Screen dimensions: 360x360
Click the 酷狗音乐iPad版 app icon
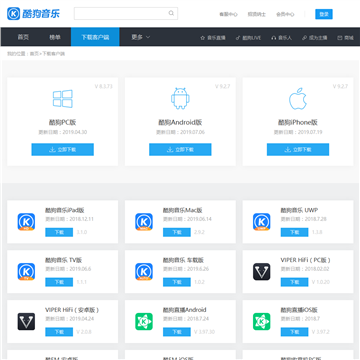(x=26, y=222)
